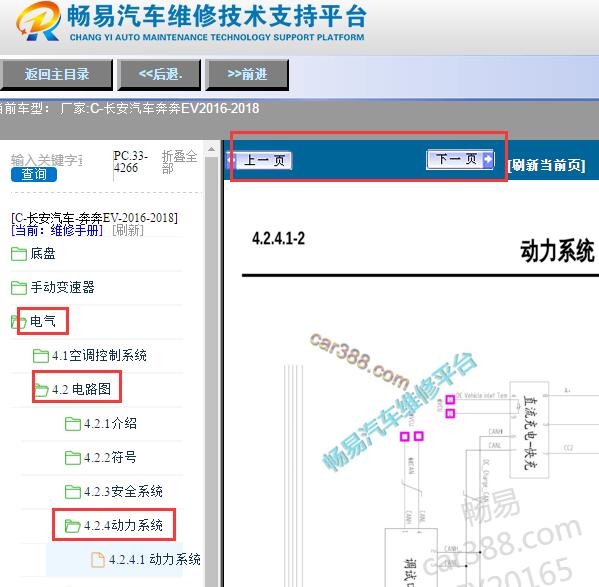599x587 pixels.
Task: Go forward with >>前进 button
Action: pos(247,74)
